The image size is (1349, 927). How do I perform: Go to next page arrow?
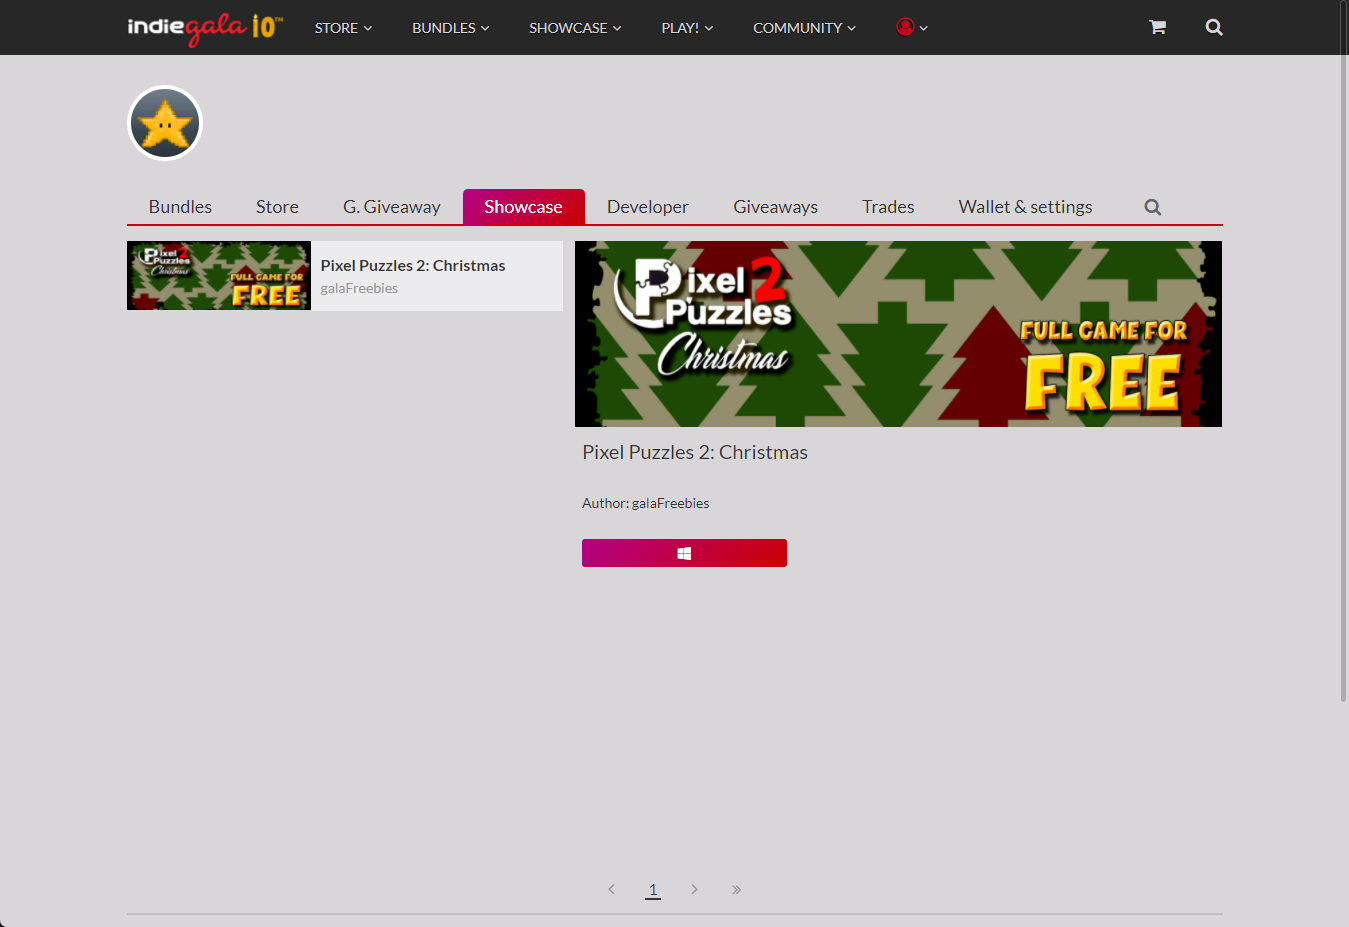(694, 889)
